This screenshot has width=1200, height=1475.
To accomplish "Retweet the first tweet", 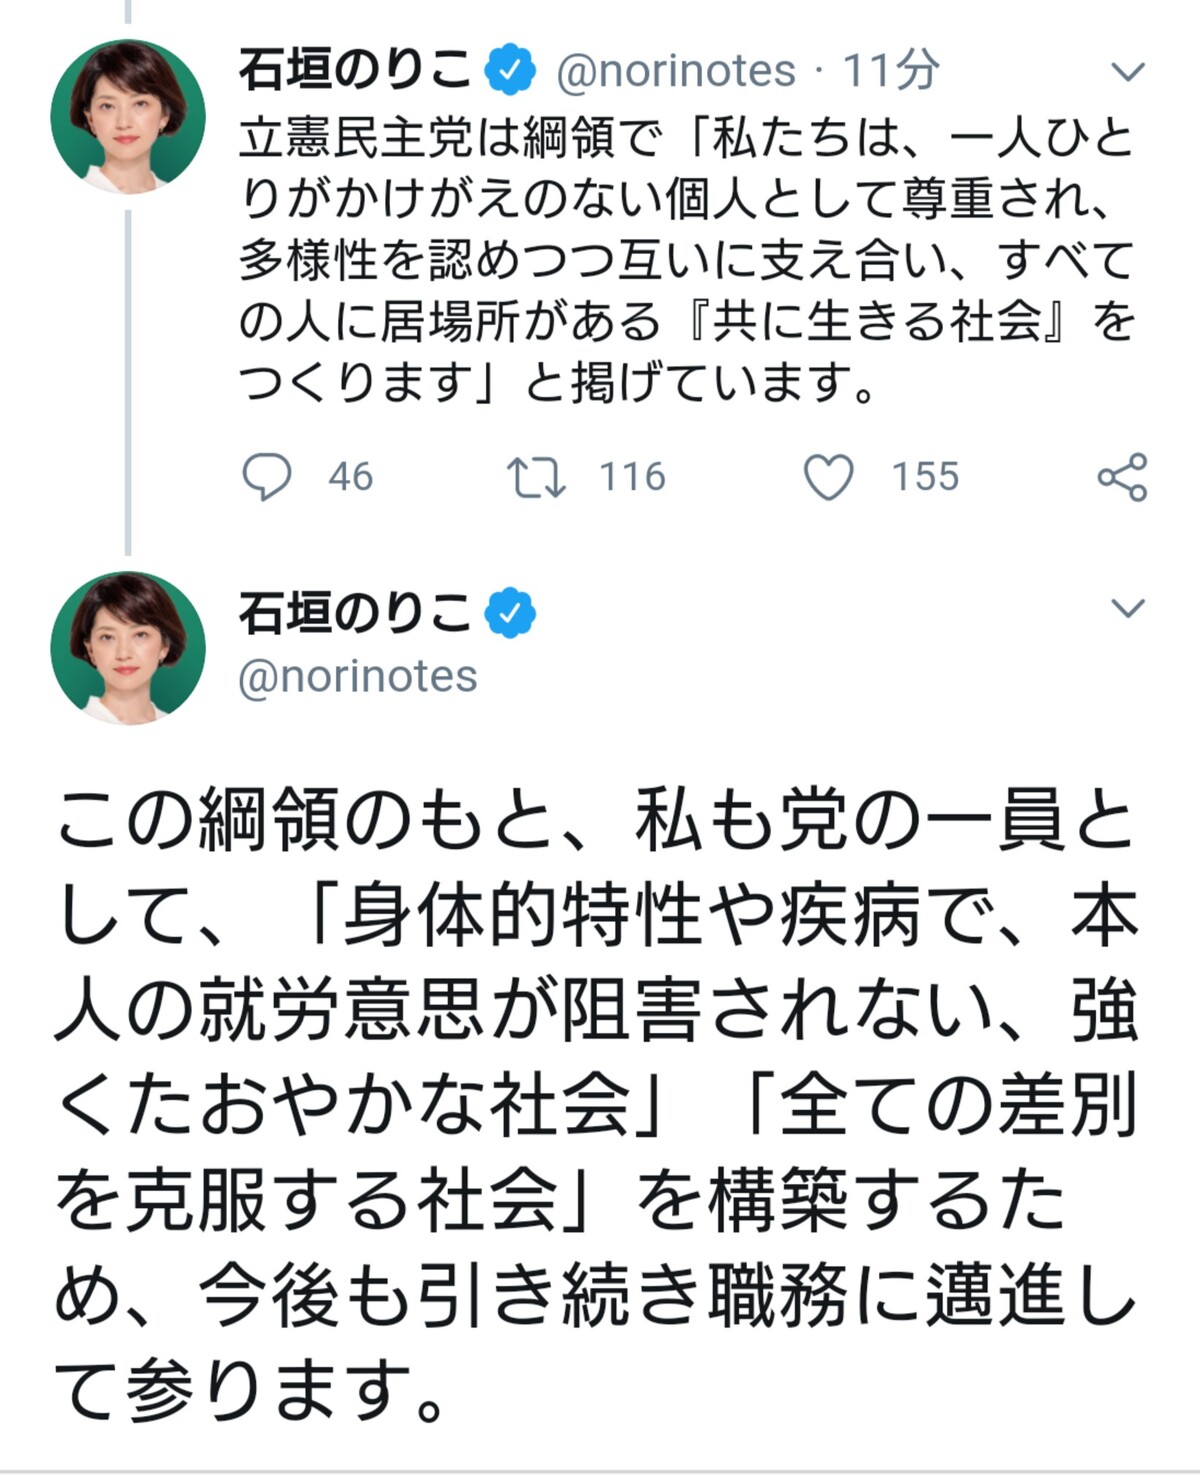I will 536,477.
